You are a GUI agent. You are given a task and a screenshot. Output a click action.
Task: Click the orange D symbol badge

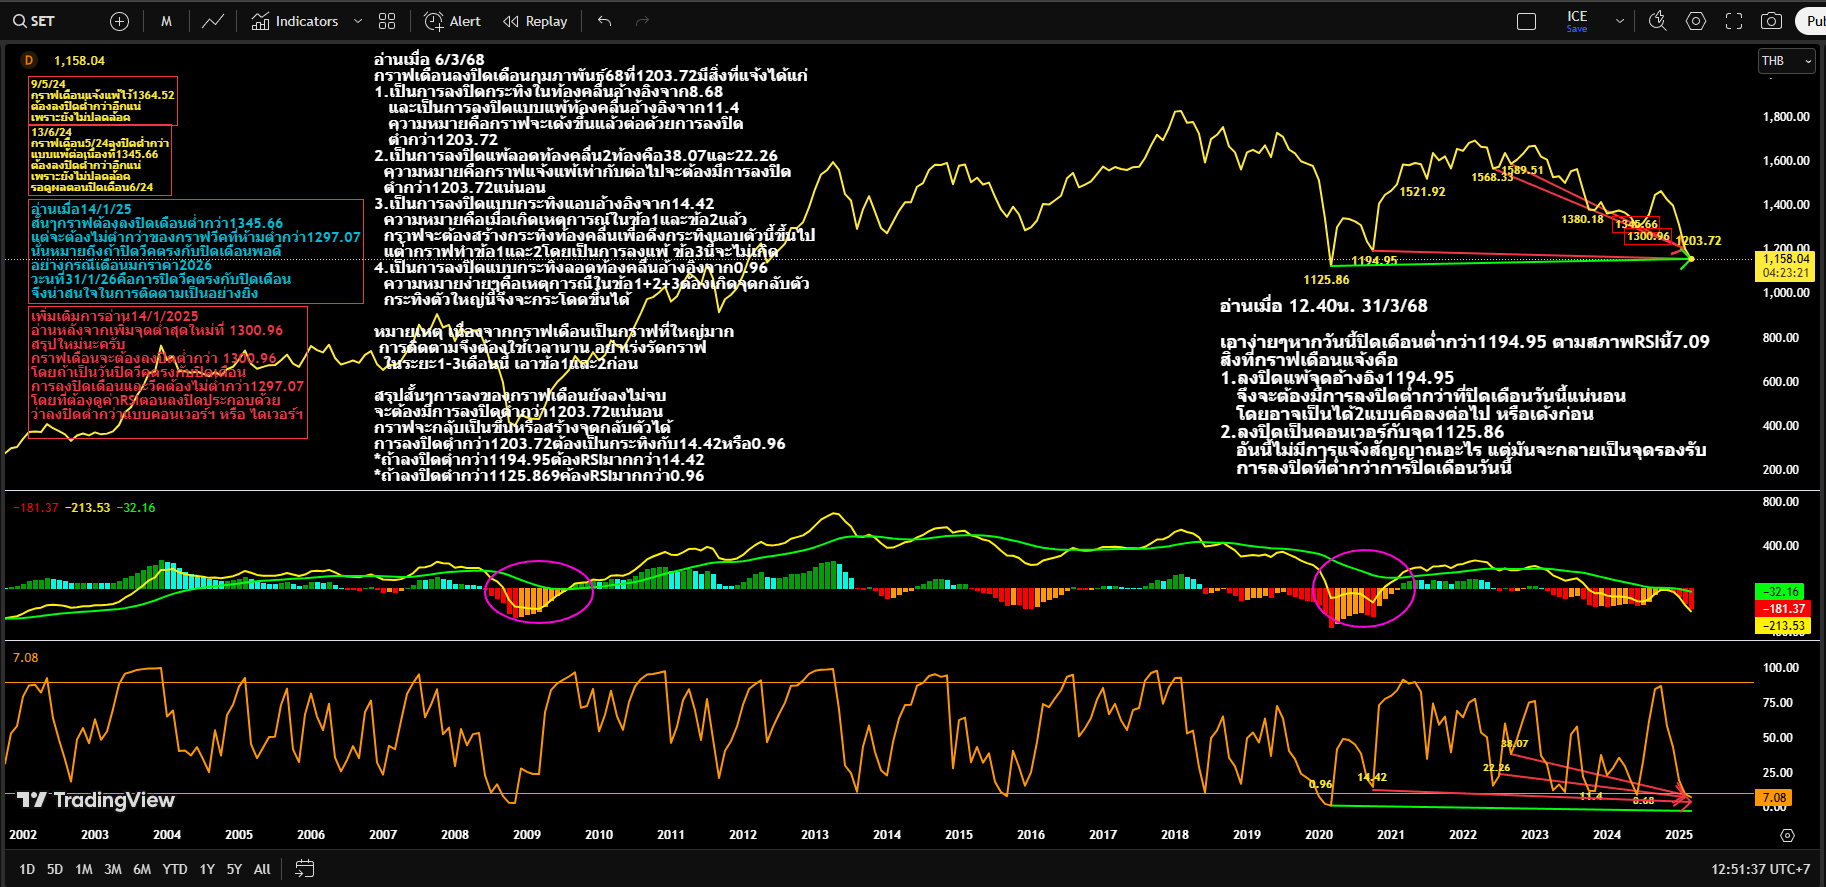pyautogui.click(x=28, y=60)
